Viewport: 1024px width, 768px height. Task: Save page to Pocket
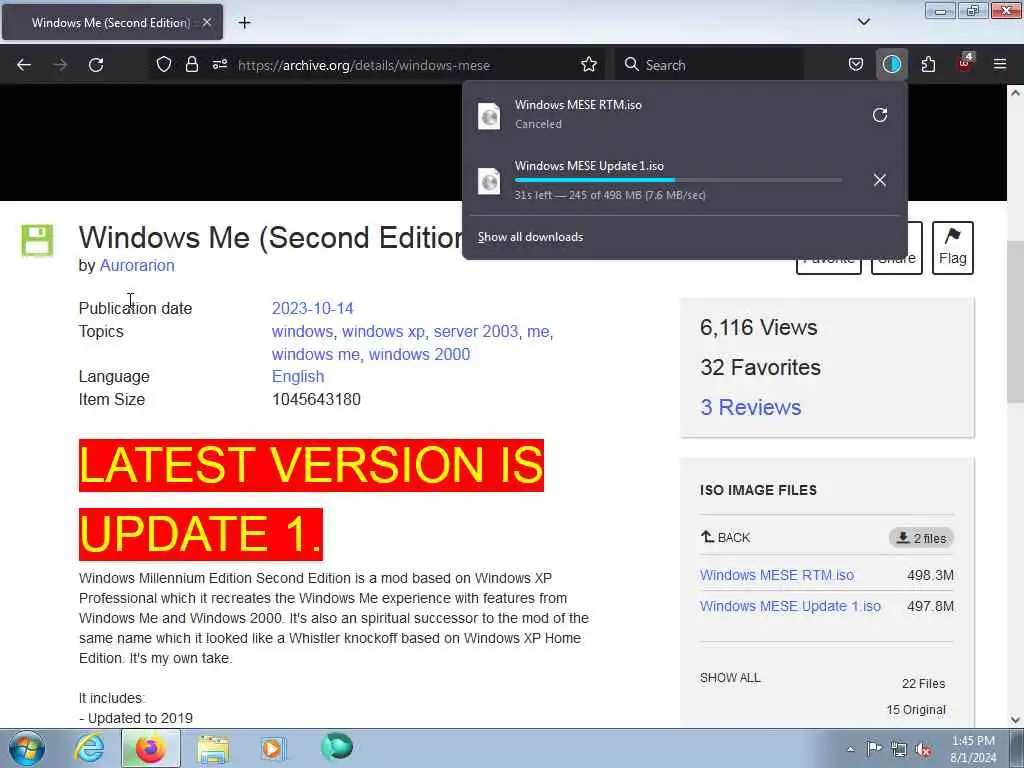[856, 65]
